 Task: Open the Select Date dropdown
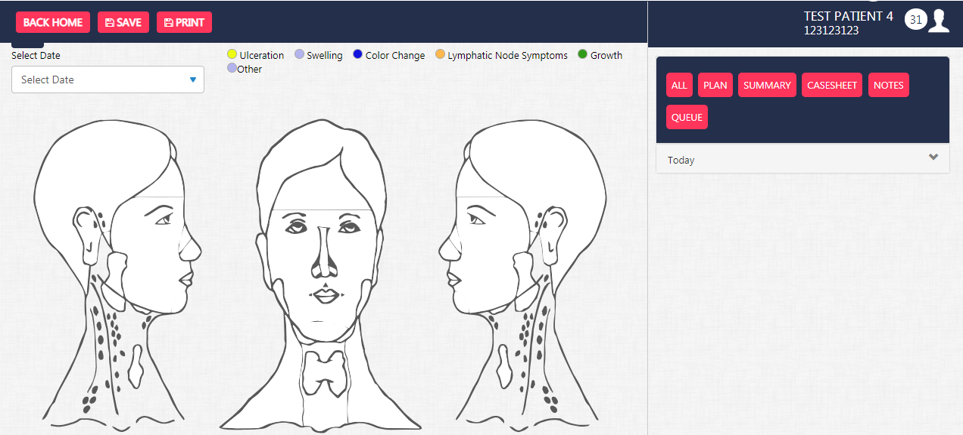(x=107, y=80)
